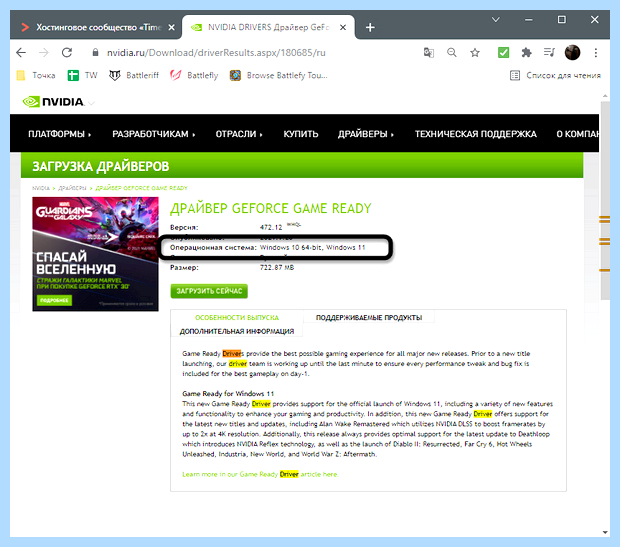Click the browser forward arrow

(43, 53)
